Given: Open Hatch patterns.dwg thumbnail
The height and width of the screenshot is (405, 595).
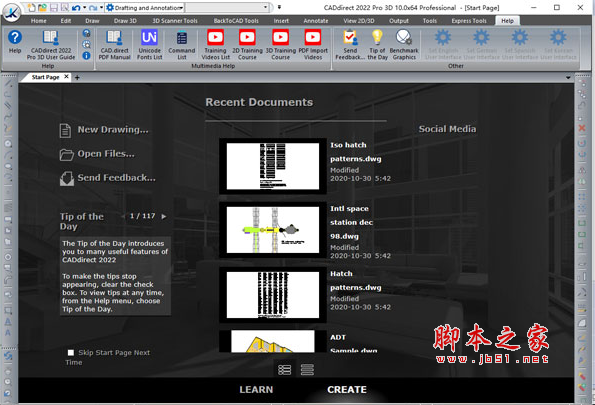Looking at the screenshot, I should click(273, 295).
